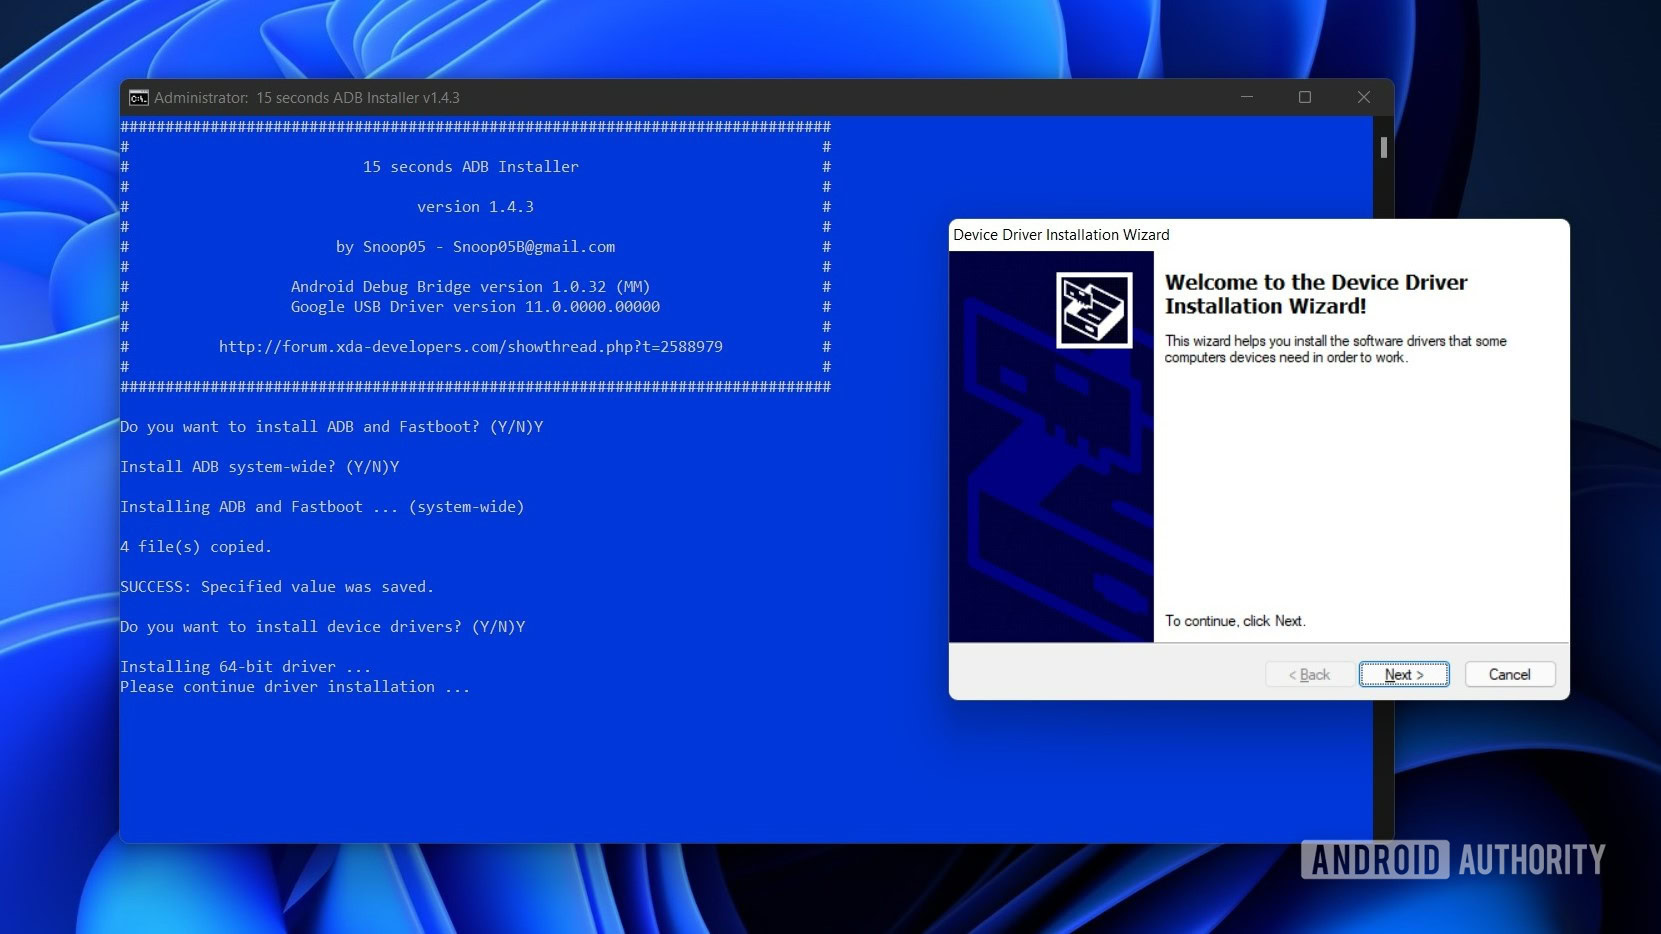1661x934 pixels.
Task: Click 'Do you want to install ADB and Fastboot?' line
Action: pyautogui.click(x=332, y=427)
